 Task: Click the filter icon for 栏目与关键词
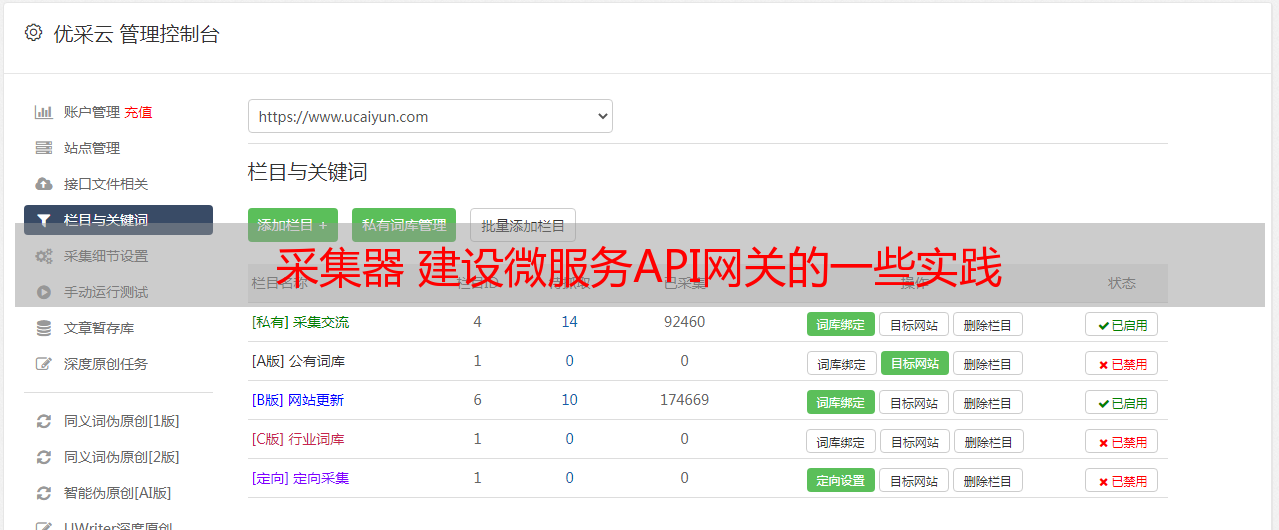pos(44,220)
